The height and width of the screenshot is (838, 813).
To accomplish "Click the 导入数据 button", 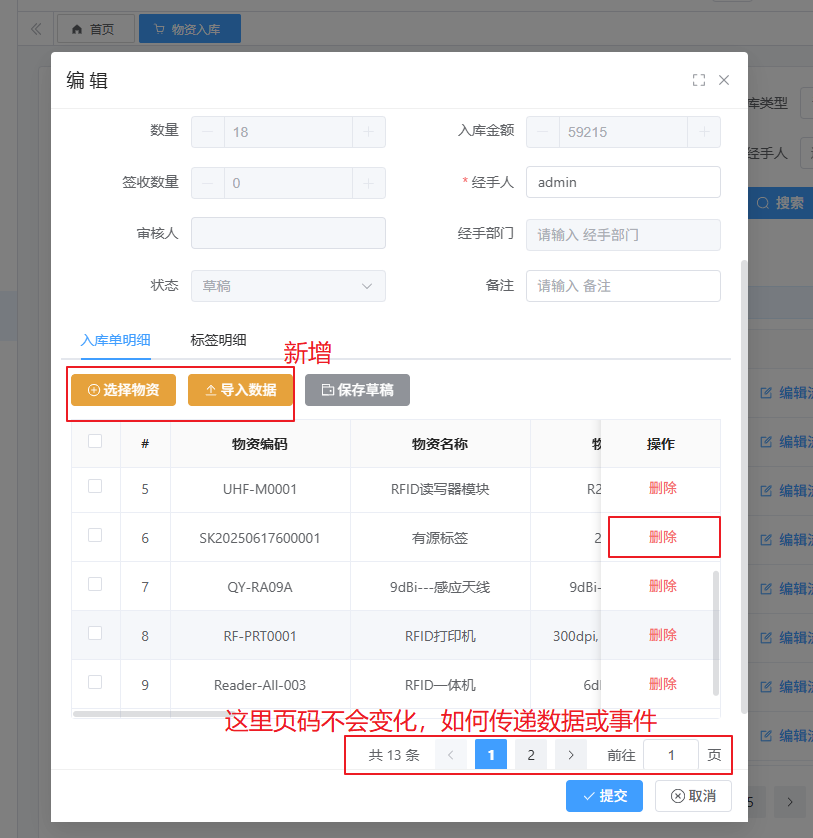I will [x=240, y=390].
